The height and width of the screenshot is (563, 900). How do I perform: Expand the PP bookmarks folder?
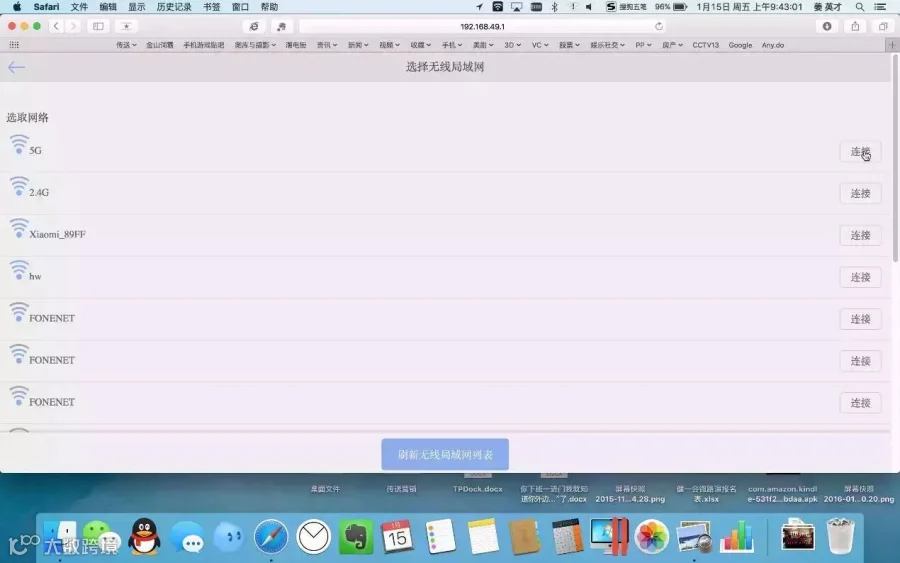[x=643, y=45]
